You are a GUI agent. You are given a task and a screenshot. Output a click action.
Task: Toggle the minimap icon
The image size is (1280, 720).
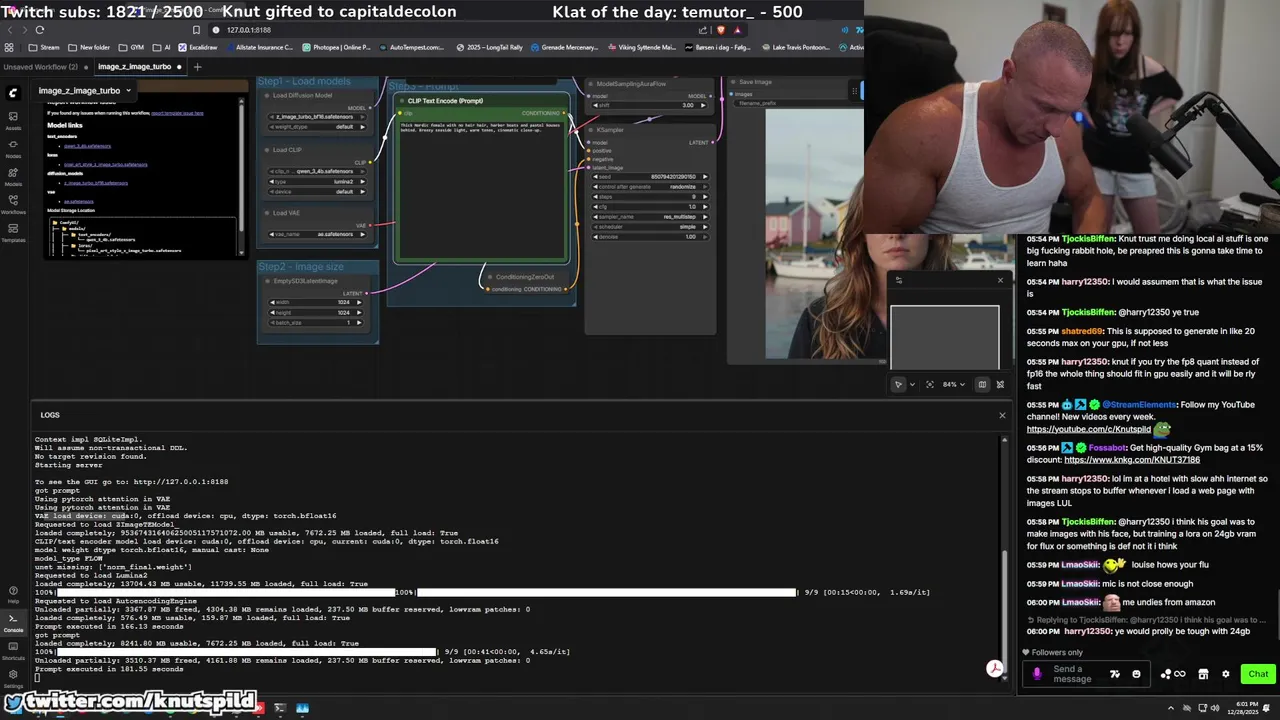coord(982,384)
